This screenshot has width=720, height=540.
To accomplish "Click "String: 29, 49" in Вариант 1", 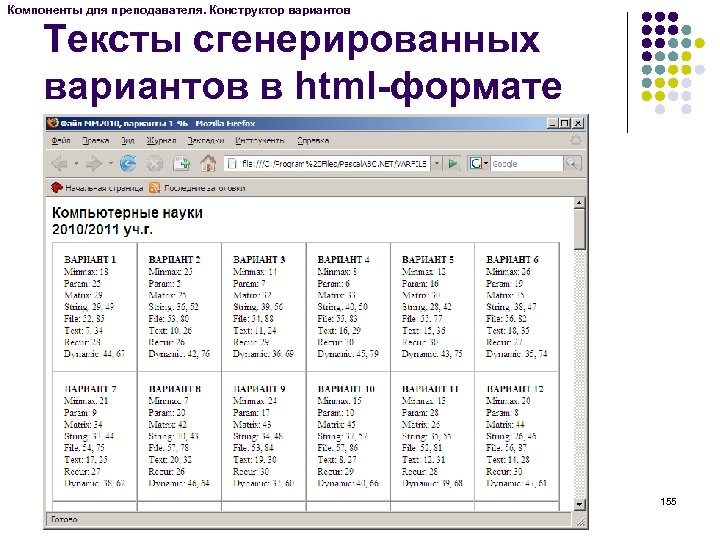I will 89,307.
